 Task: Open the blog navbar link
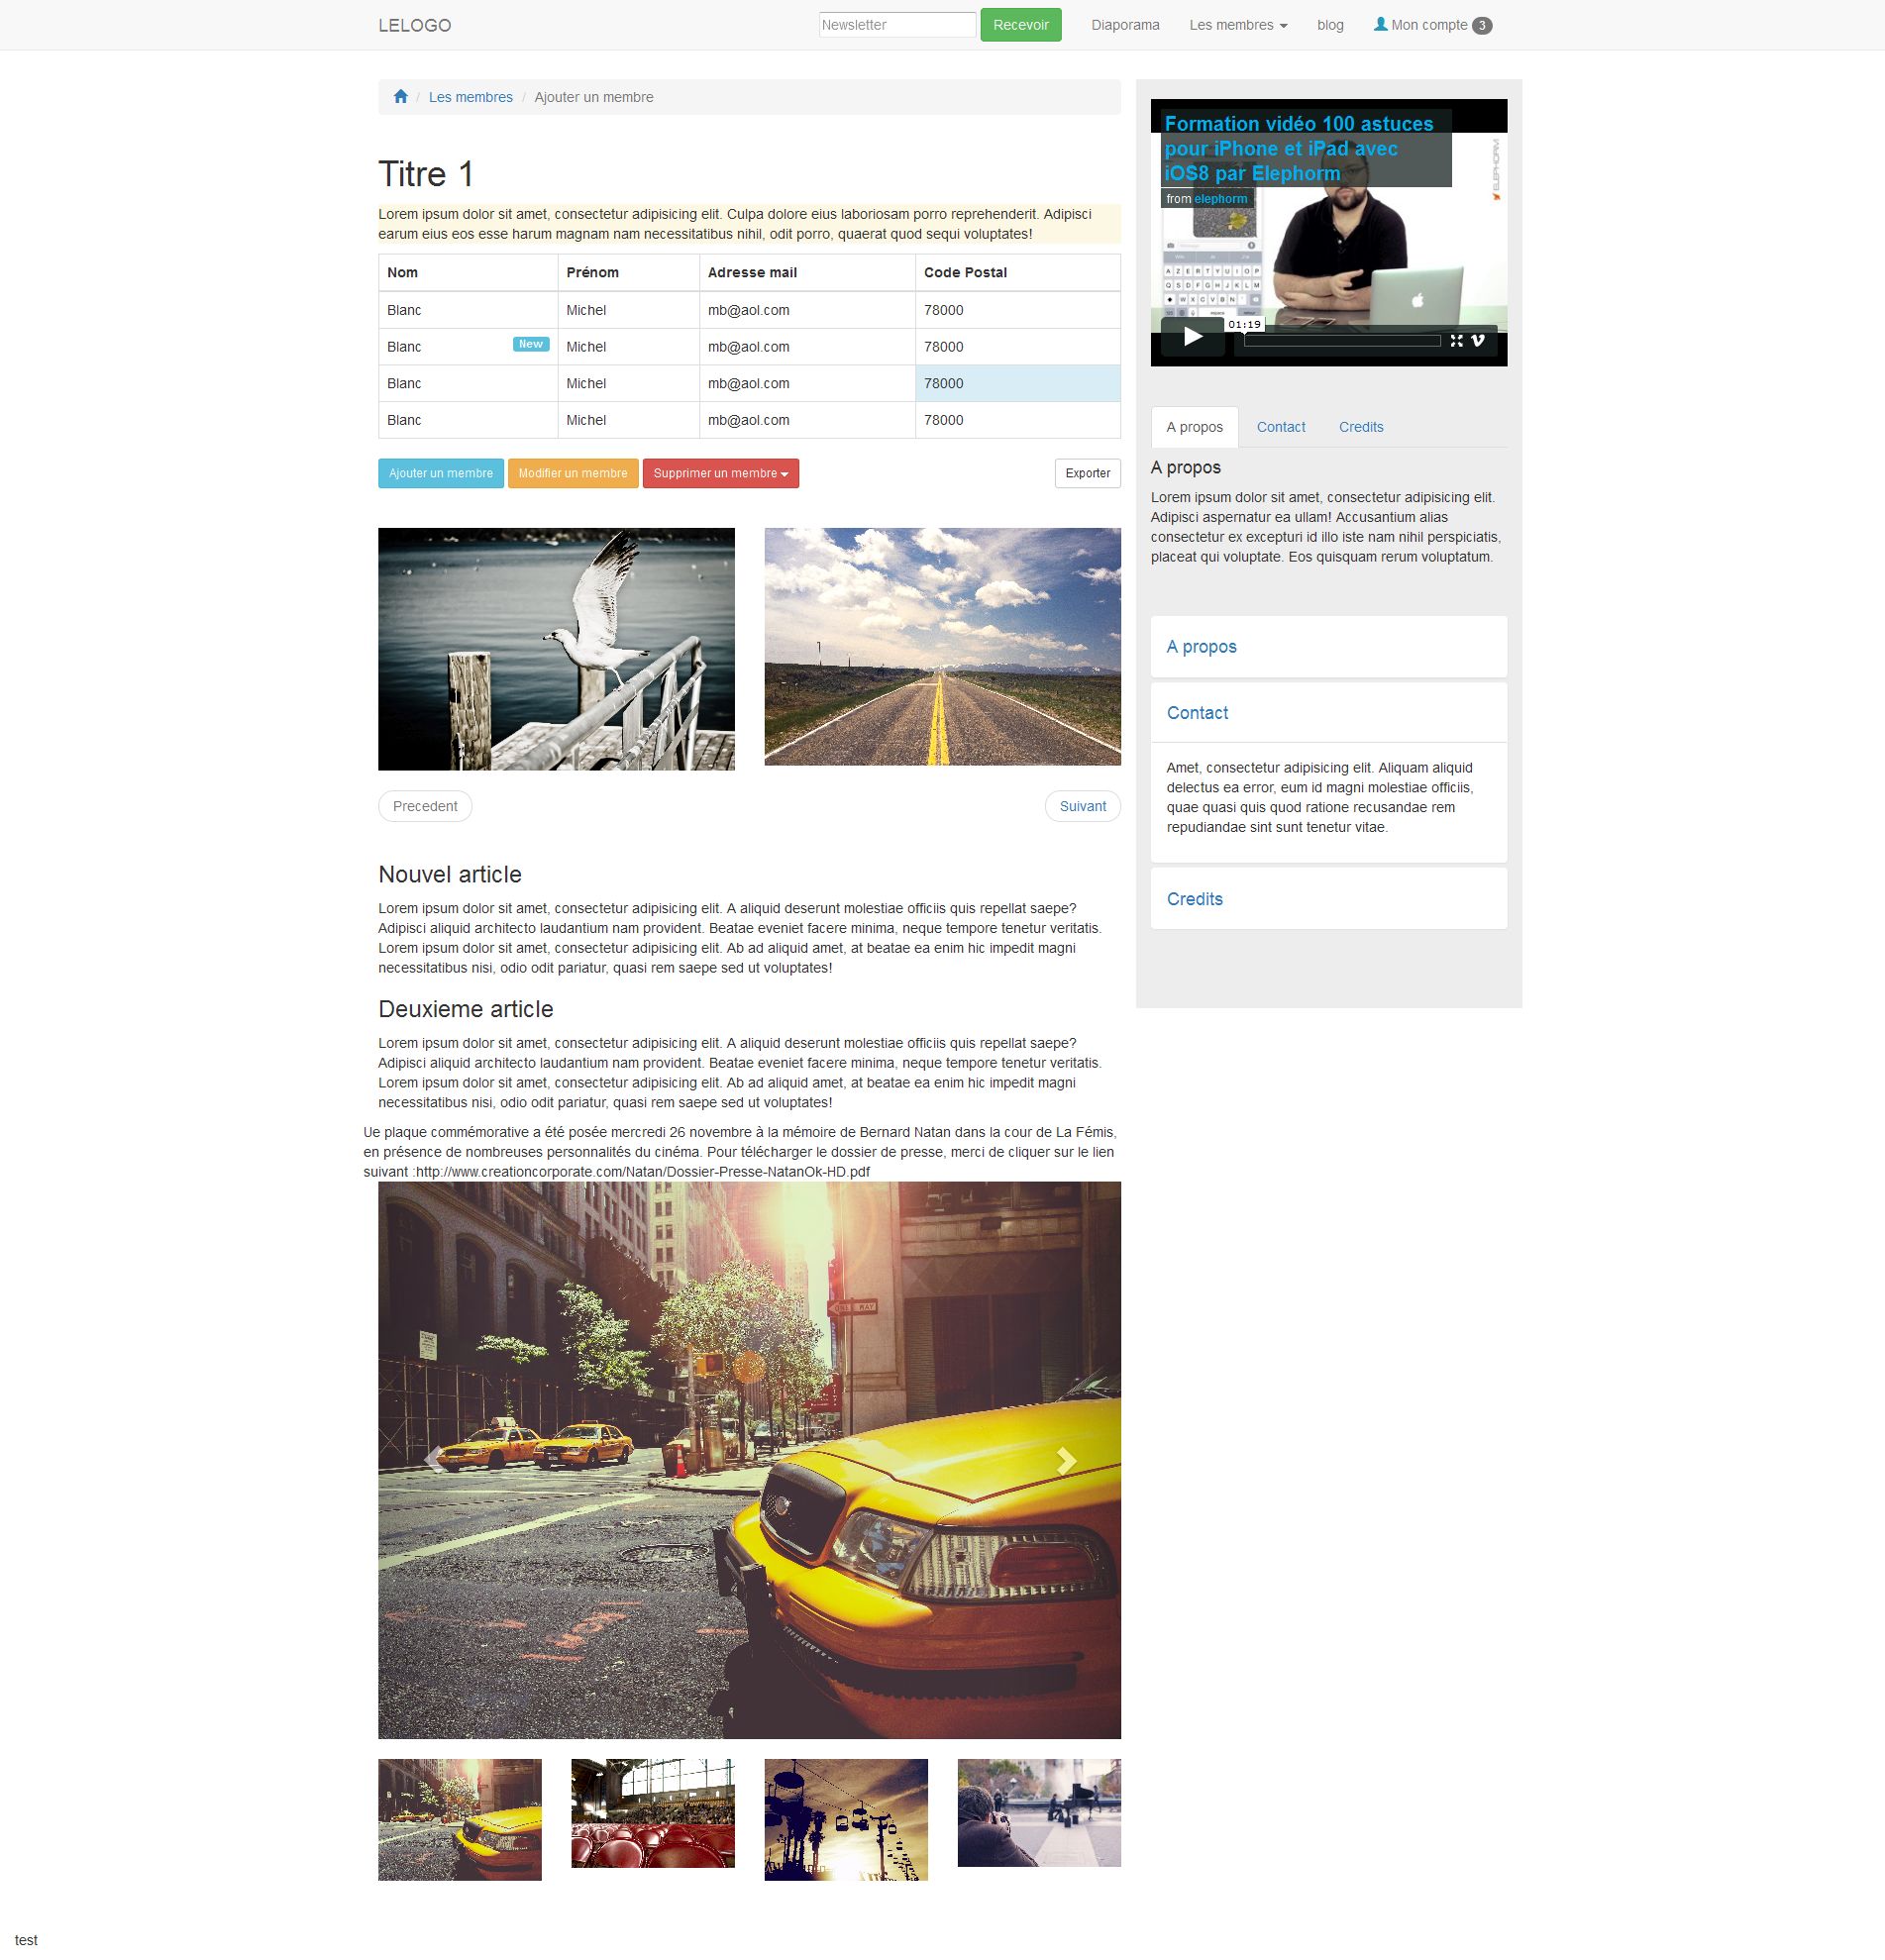[x=1330, y=25]
